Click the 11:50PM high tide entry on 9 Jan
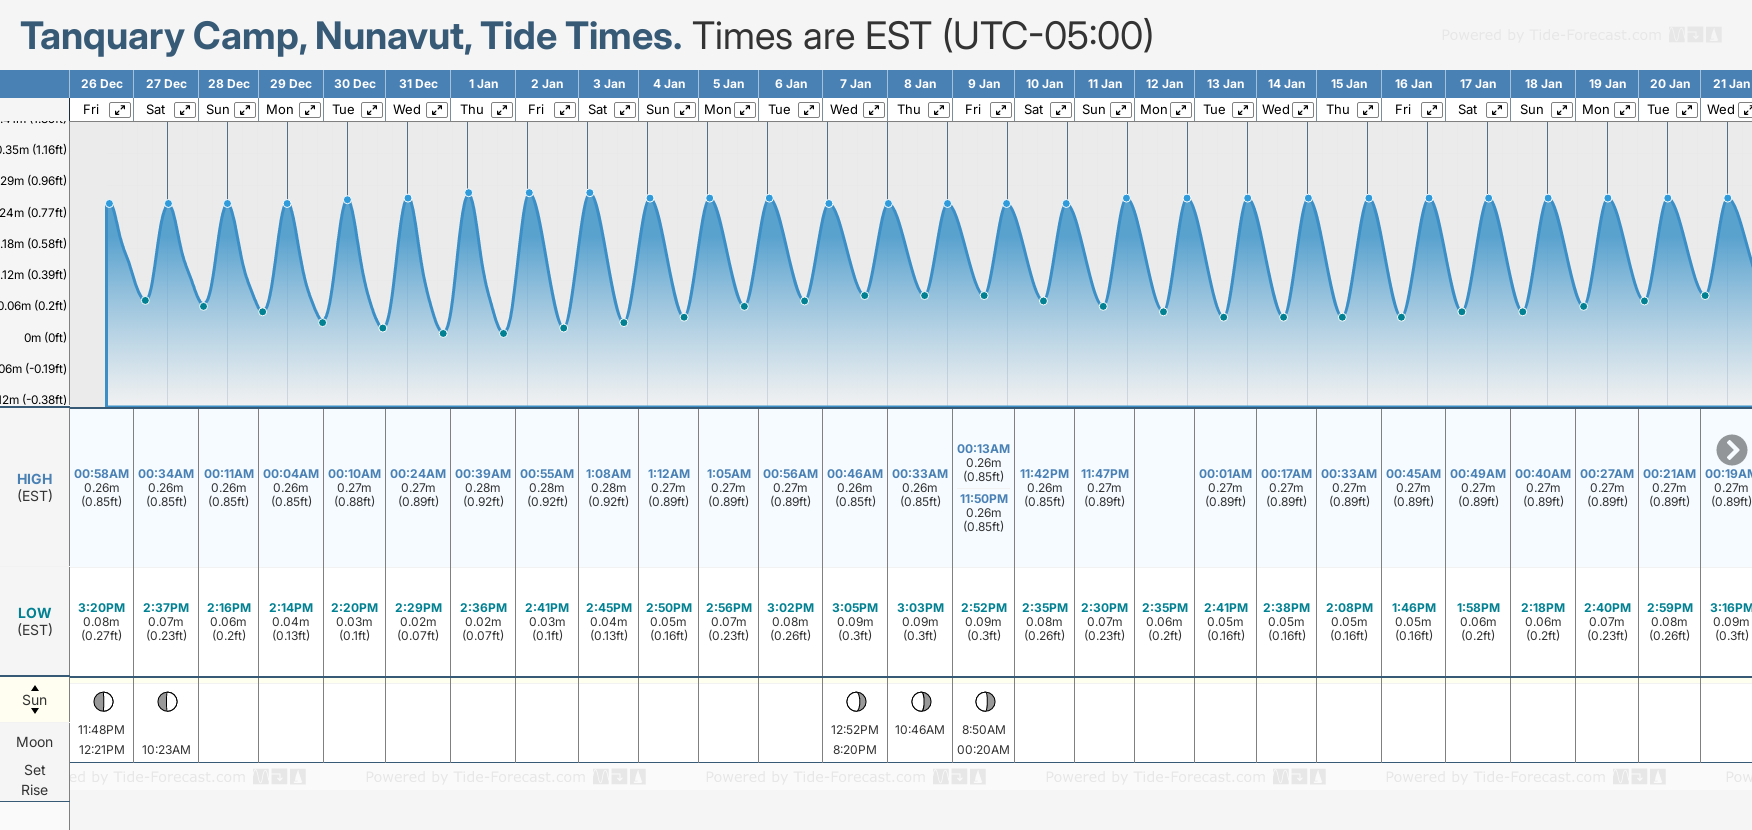 pos(984,499)
